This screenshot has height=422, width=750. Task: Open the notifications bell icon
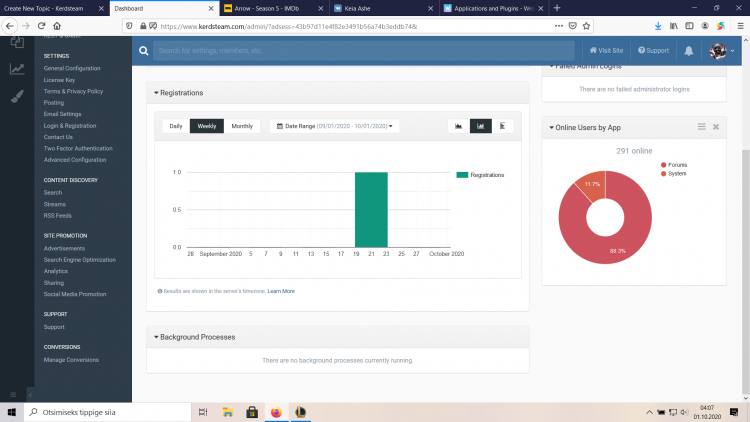point(689,50)
